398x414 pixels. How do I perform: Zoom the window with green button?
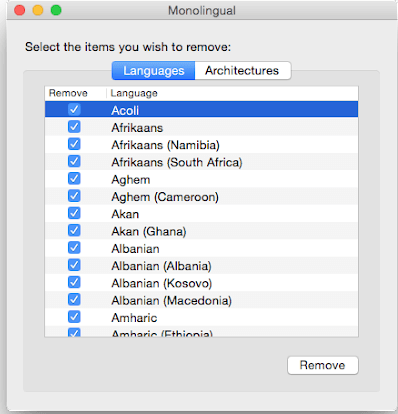click(x=56, y=10)
